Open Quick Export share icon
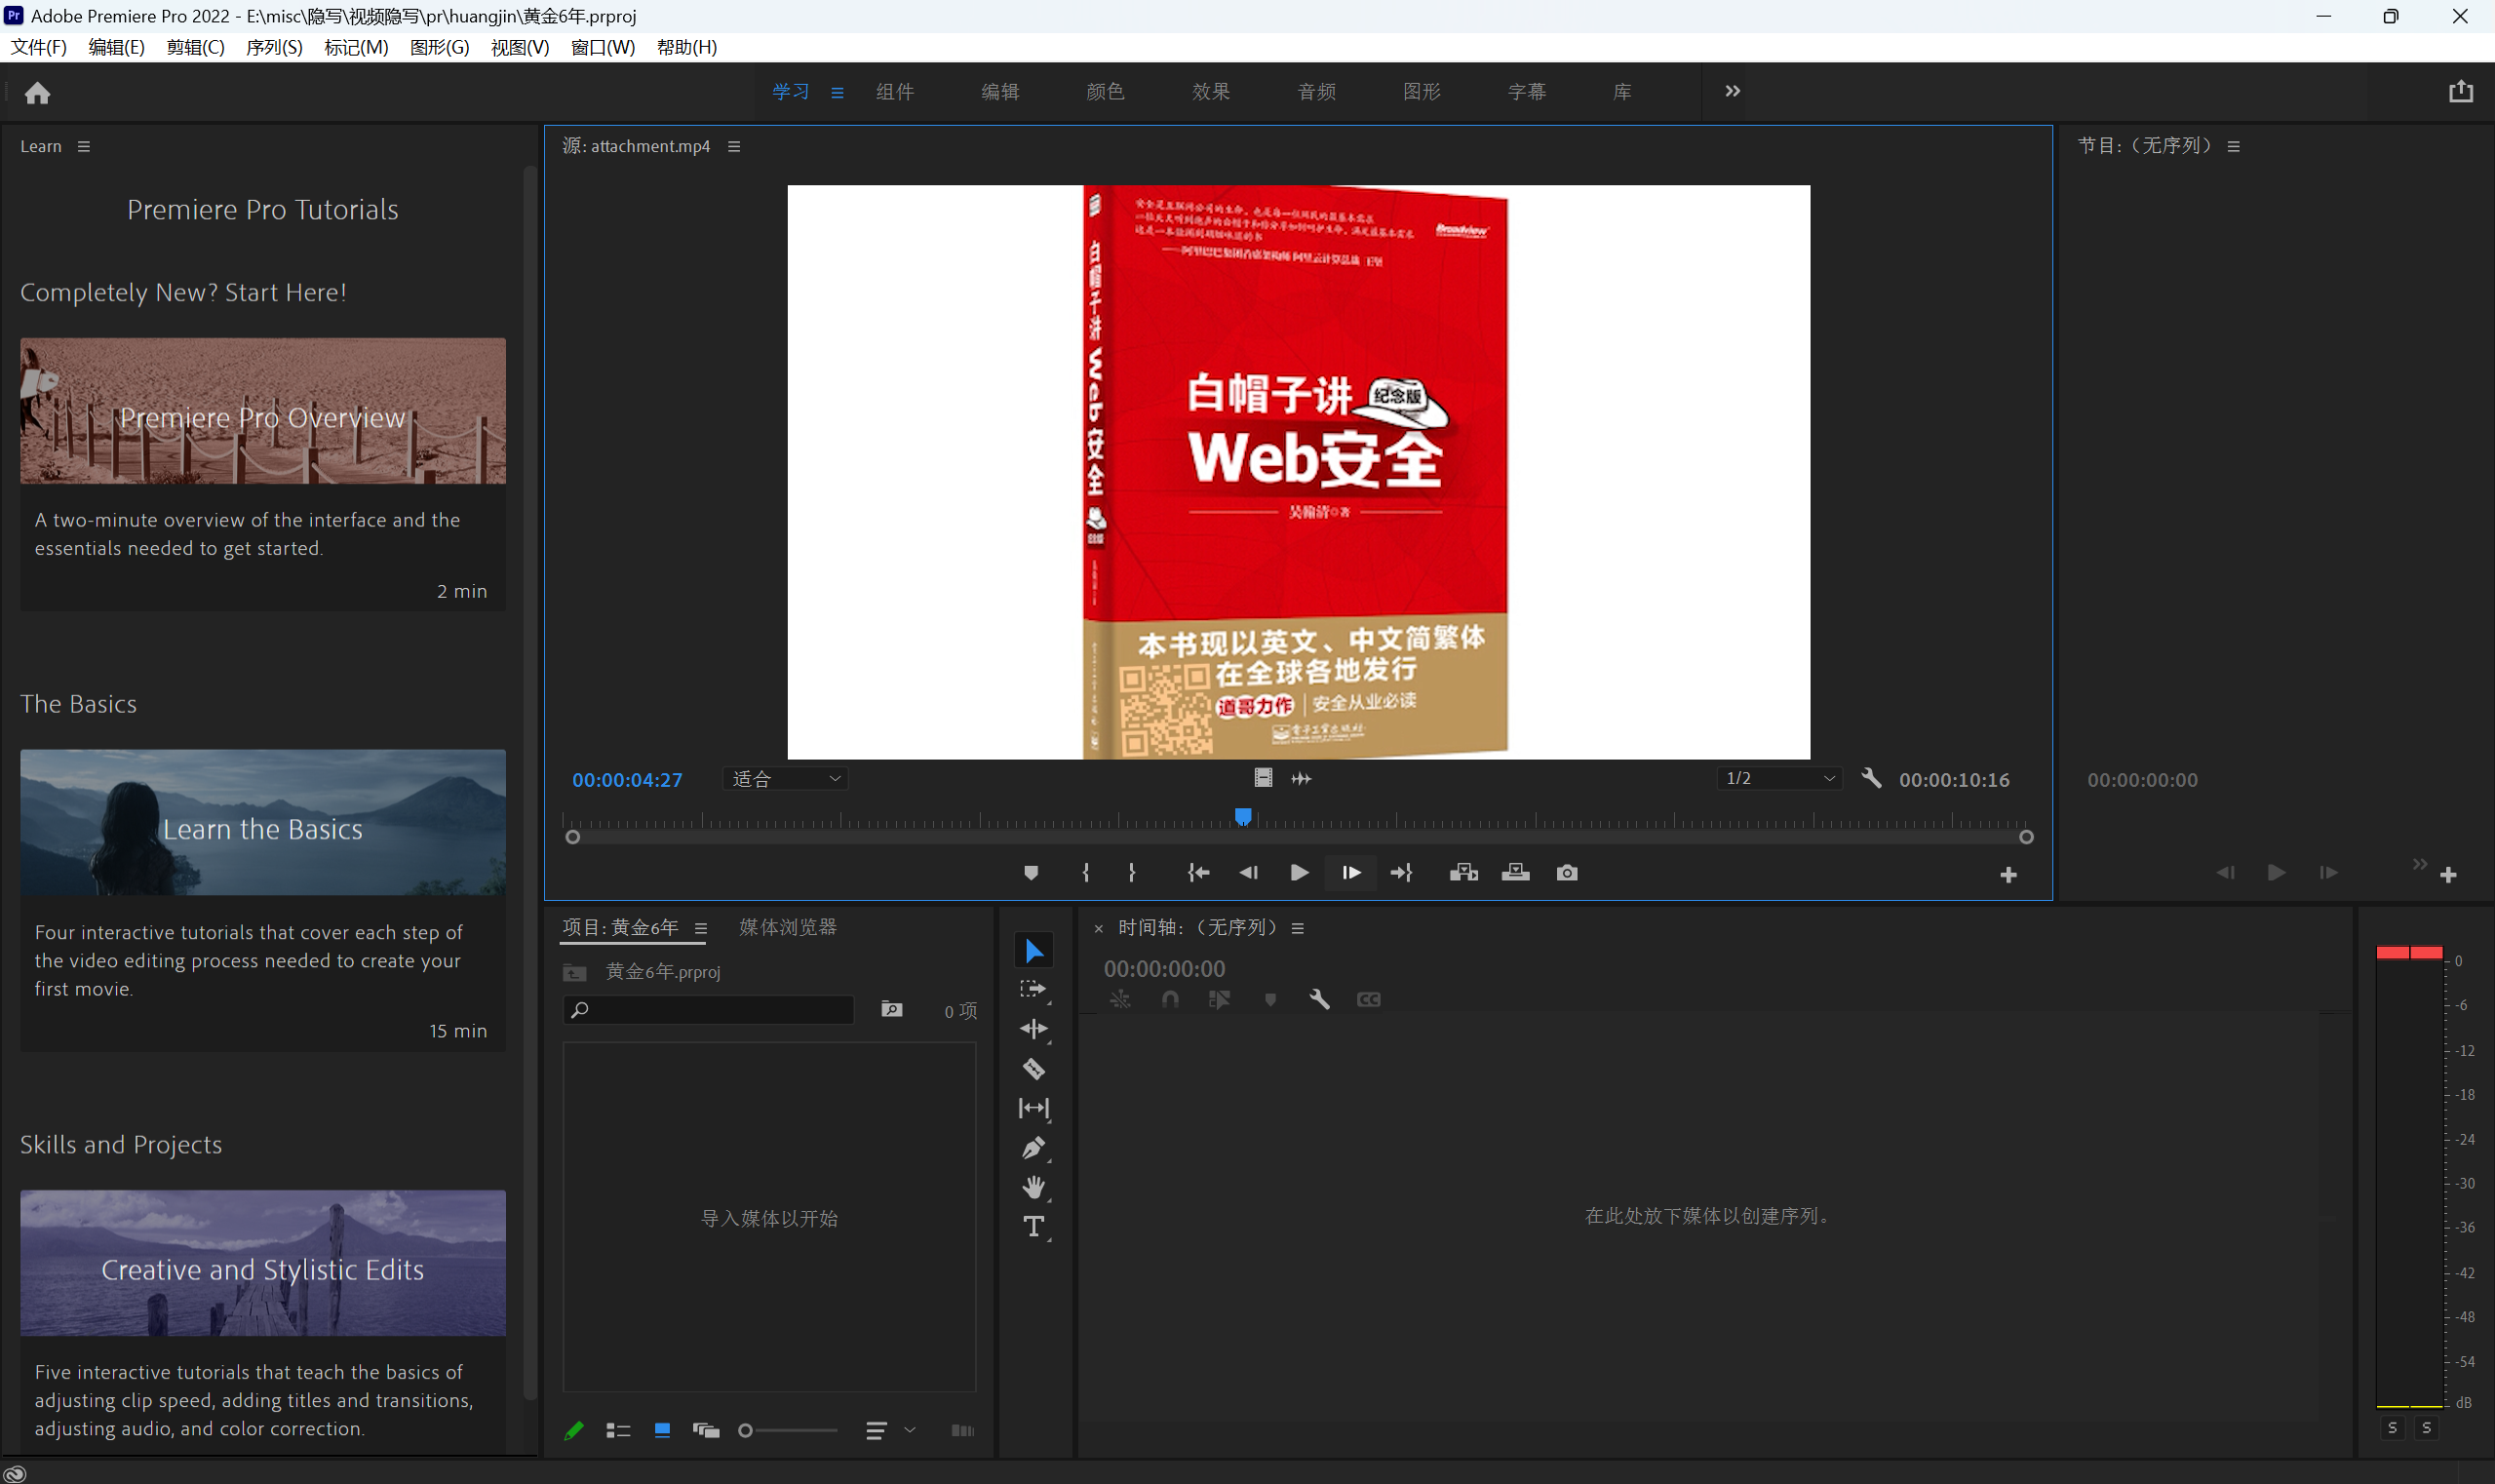 [x=2461, y=92]
